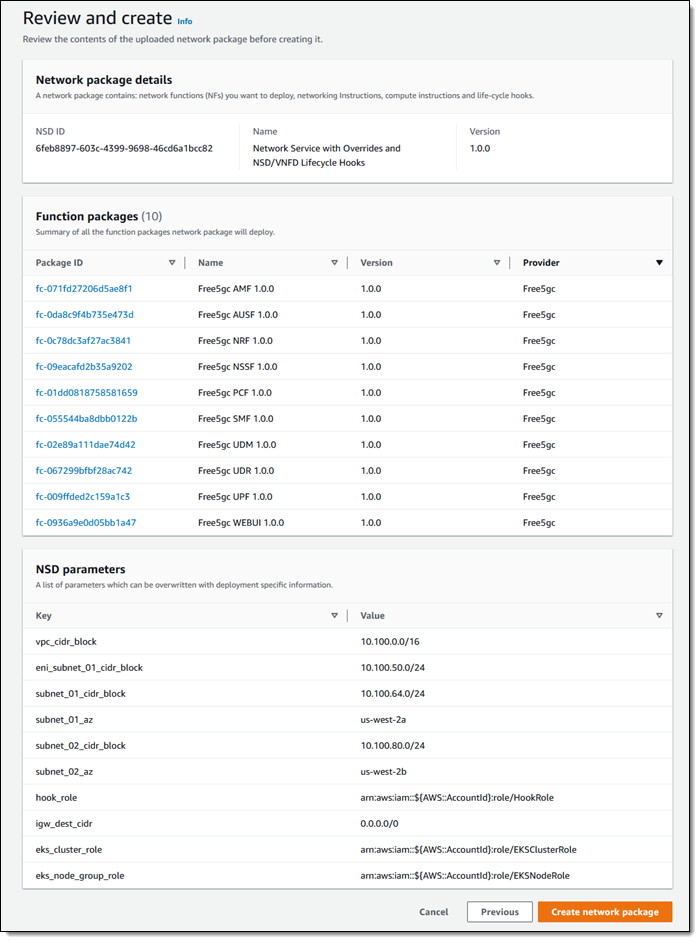
Task: Select the network package name text
Action: click(326, 156)
